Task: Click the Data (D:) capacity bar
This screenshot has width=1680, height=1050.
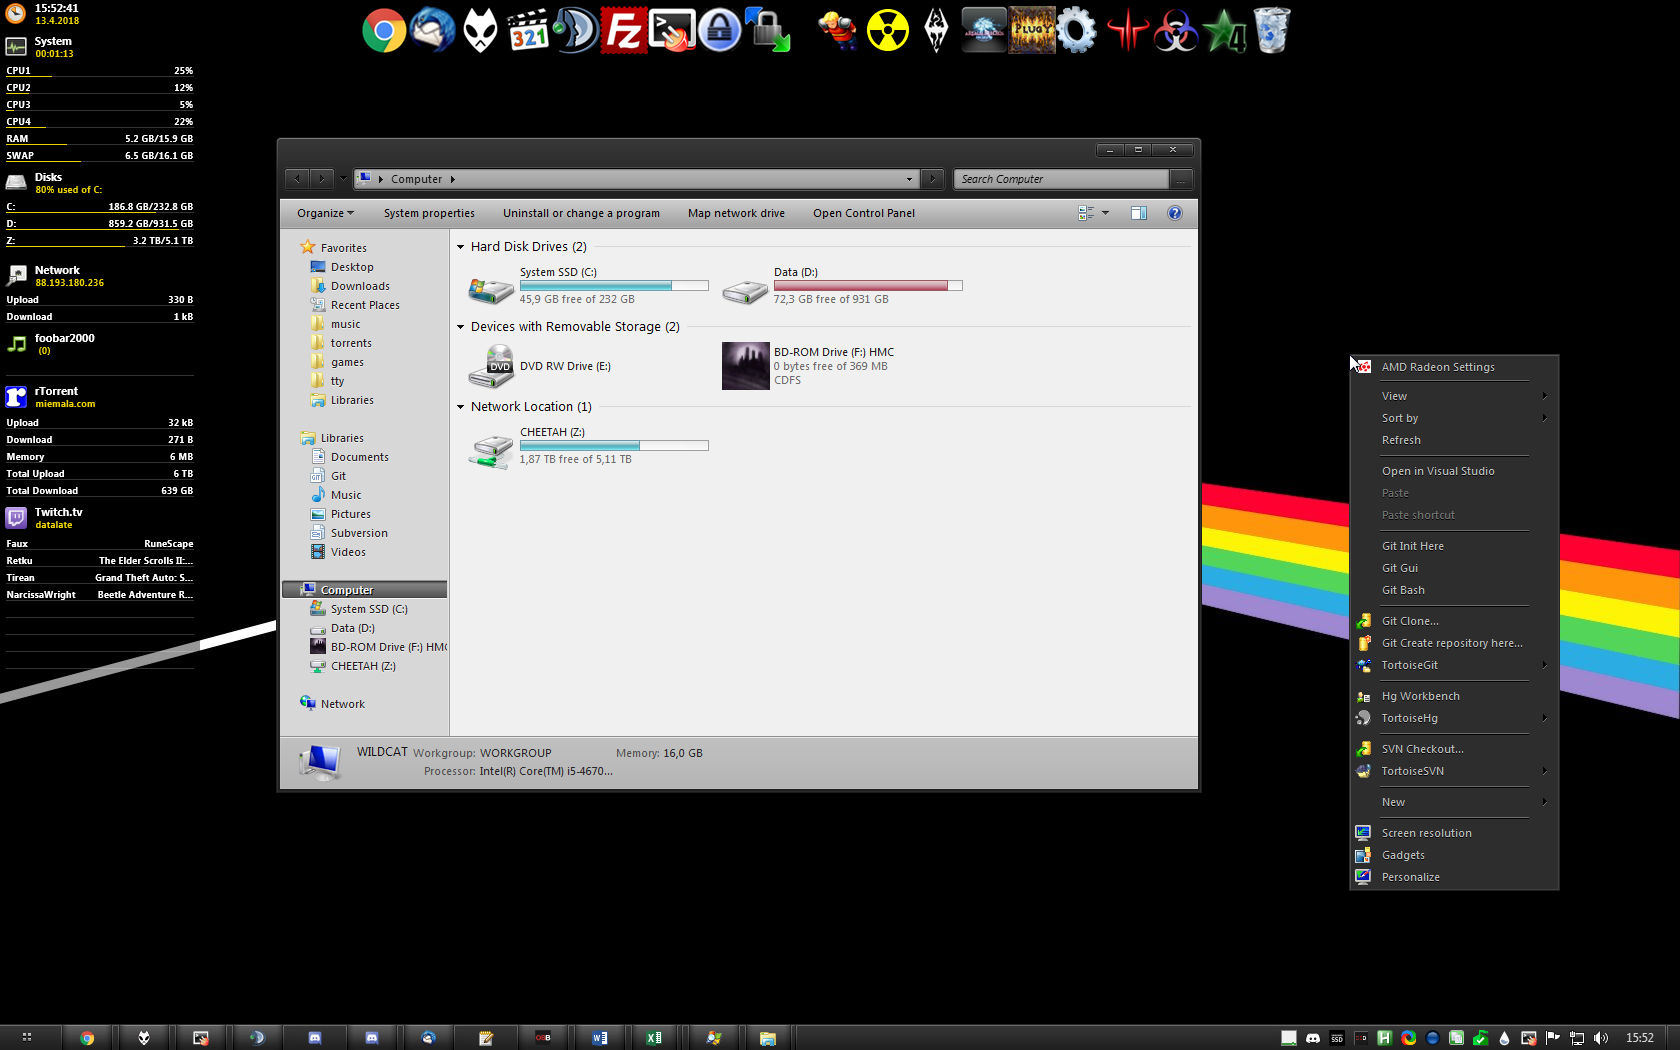Action: coord(867,286)
